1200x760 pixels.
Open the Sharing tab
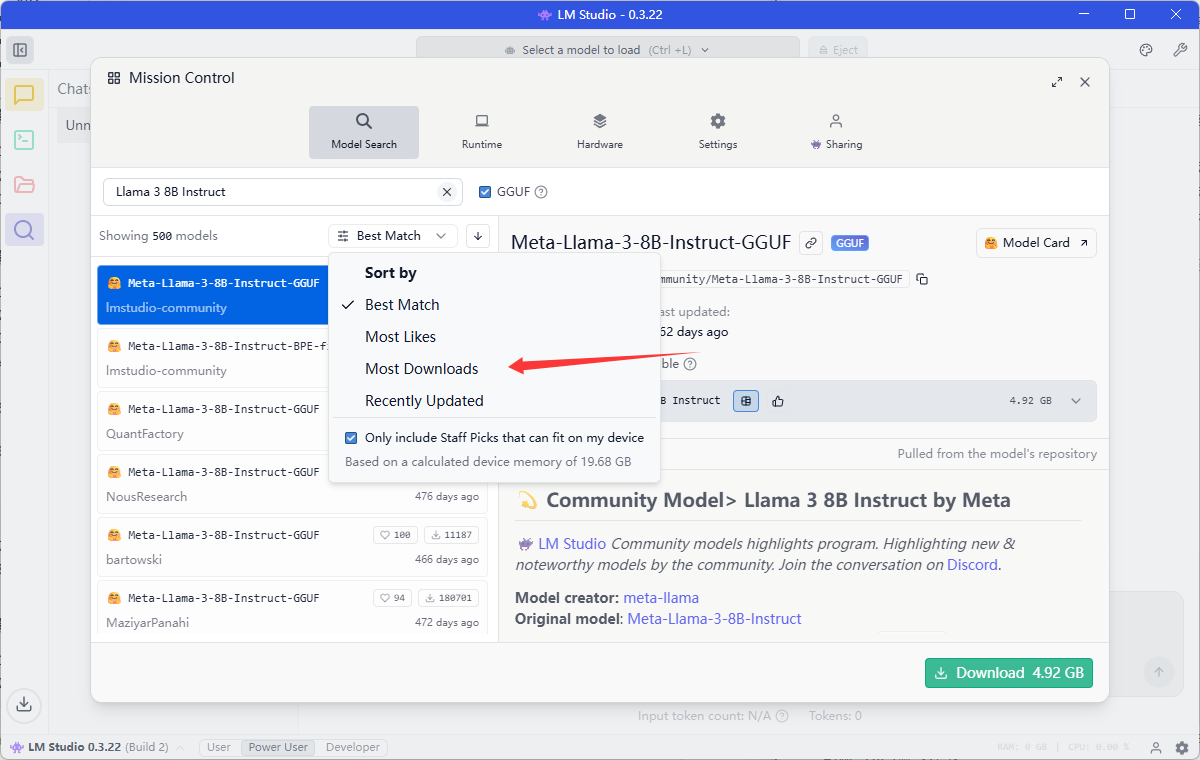click(x=836, y=132)
